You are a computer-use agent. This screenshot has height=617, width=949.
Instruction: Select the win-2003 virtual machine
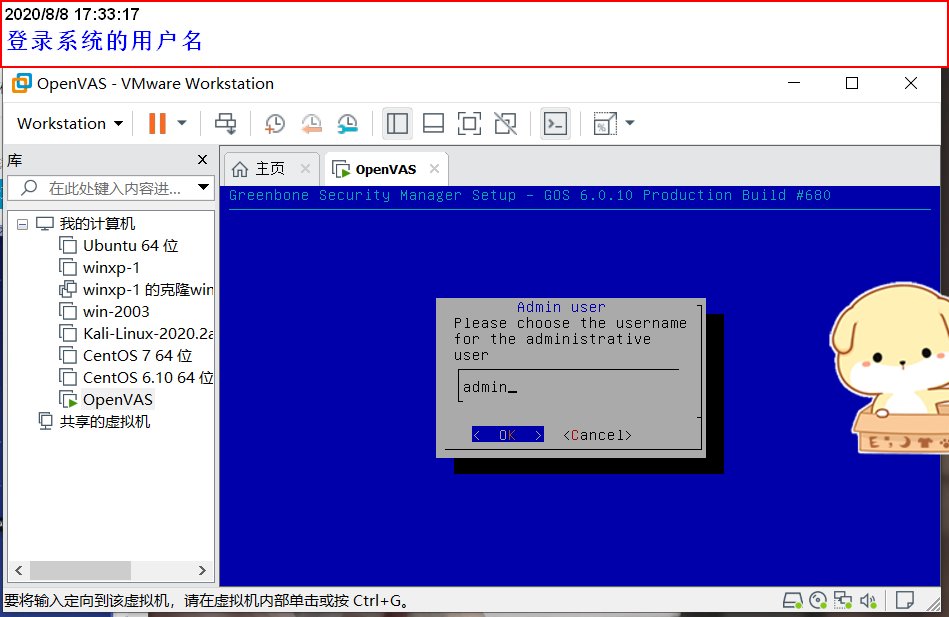tap(116, 312)
